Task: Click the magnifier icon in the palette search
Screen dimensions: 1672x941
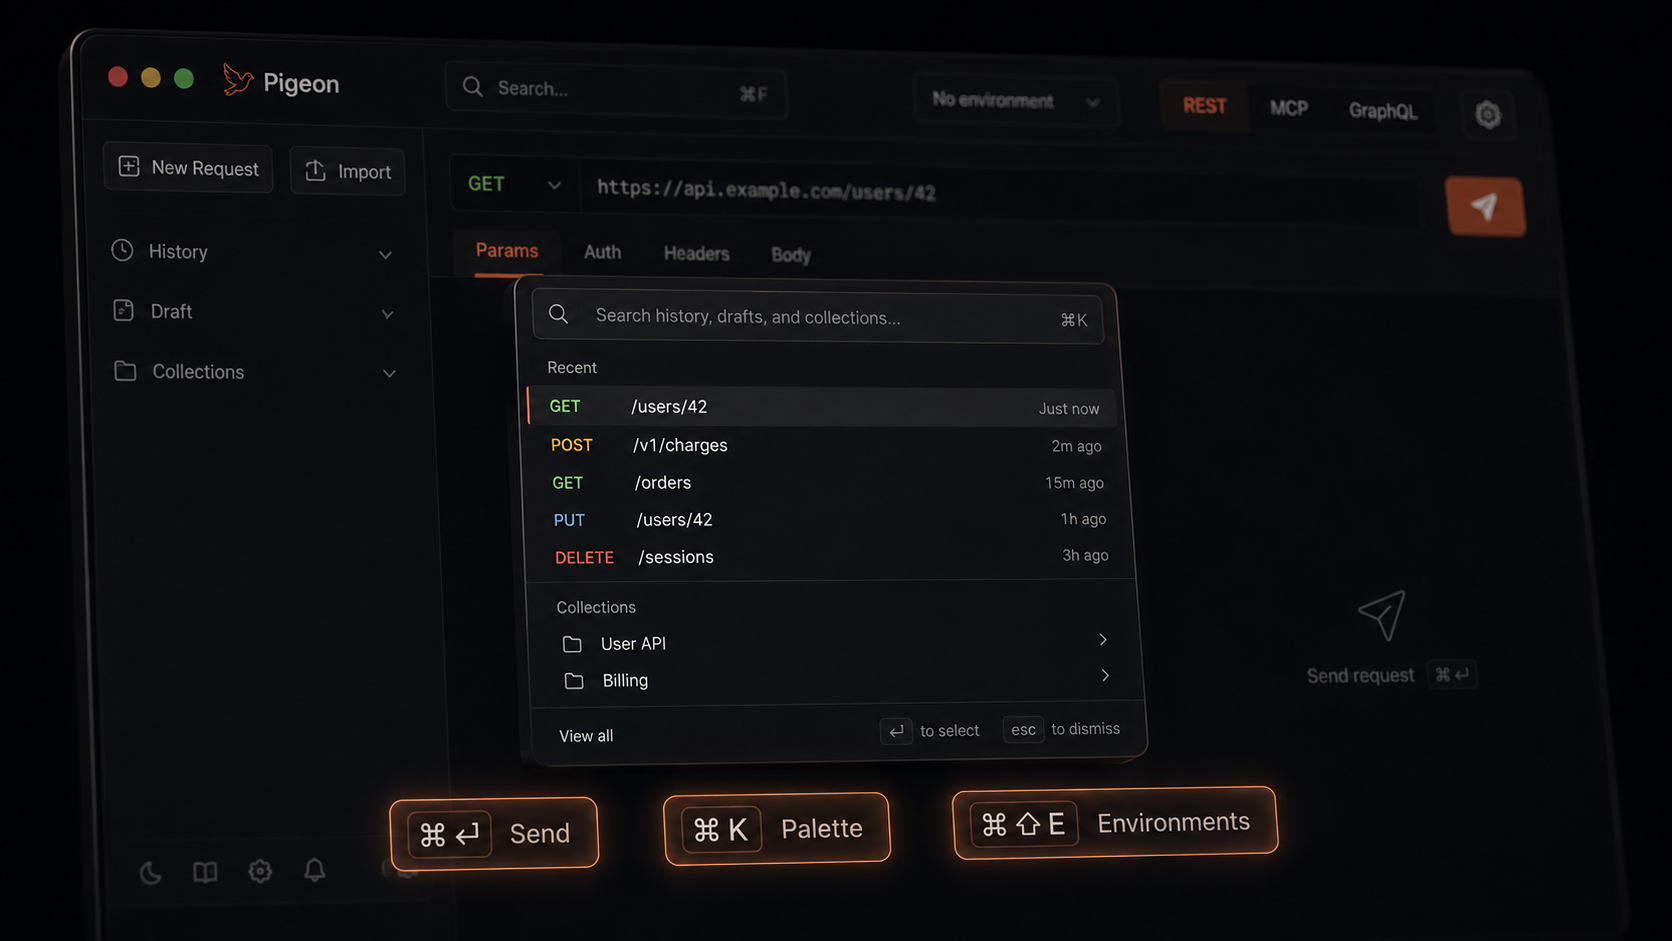Action: click(x=559, y=314)
